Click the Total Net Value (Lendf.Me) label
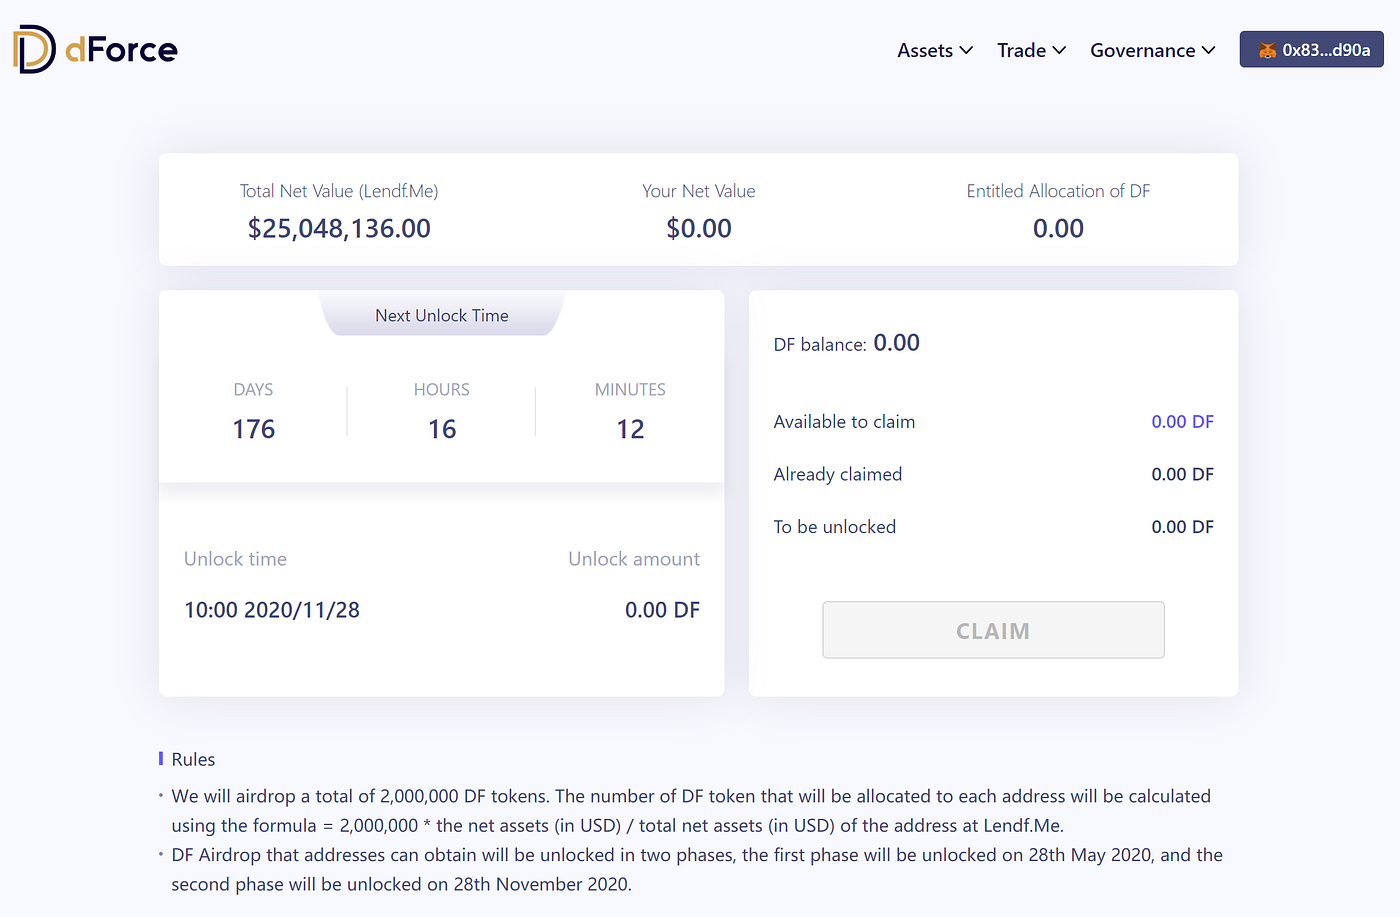The height and width of the screenshot is (917, 1400). coord(339,191)
